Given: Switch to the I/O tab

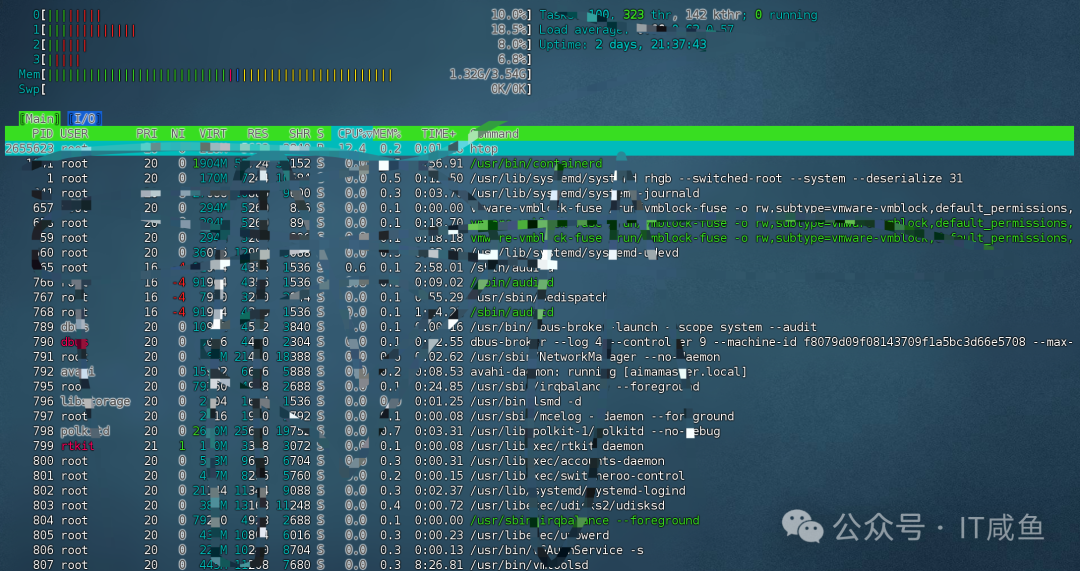Looking at the screenshot, I should pyautogui.click(x=85, y=119).
